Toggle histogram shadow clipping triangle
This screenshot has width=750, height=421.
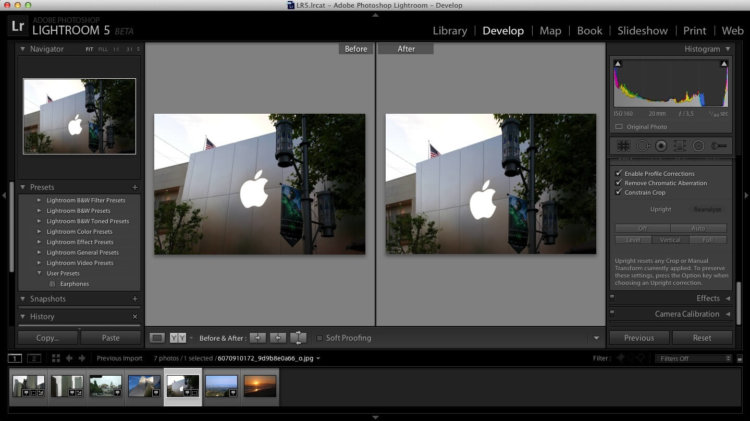(x=618, y=64)
